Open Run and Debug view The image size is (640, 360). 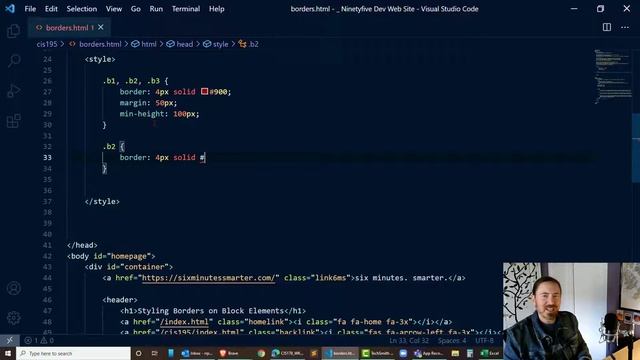[13, 91]
